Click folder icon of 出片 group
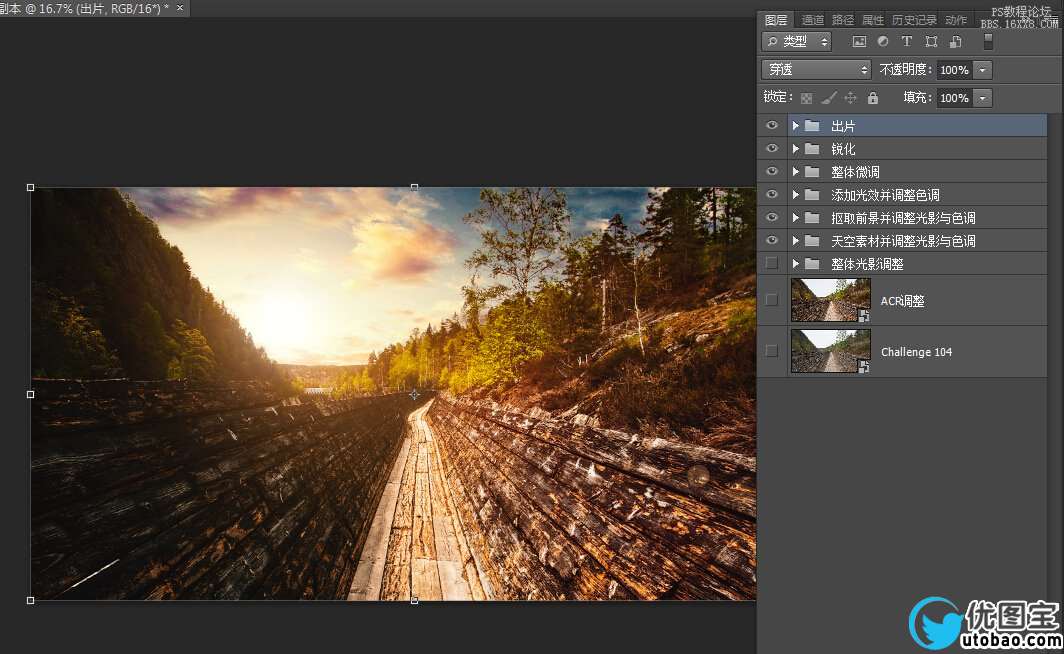The width and height of the screenshot is (1064, 654). (x=812, y=126)
